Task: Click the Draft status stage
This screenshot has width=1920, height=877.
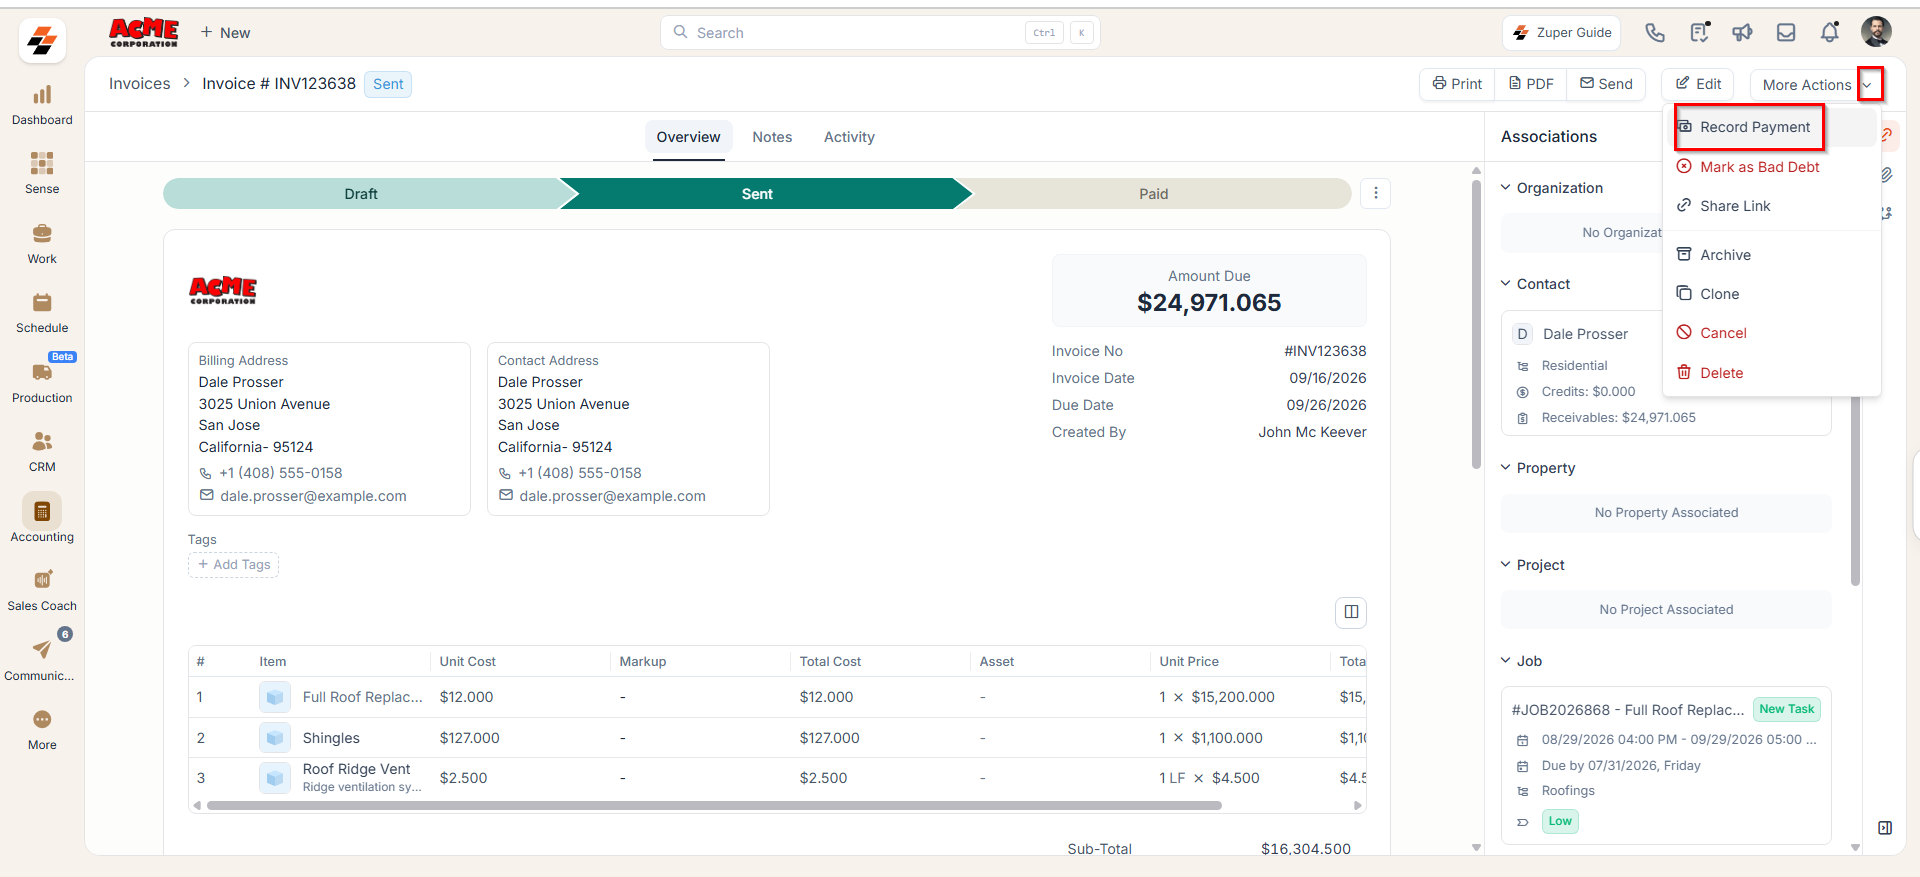Action: point(361,194)
